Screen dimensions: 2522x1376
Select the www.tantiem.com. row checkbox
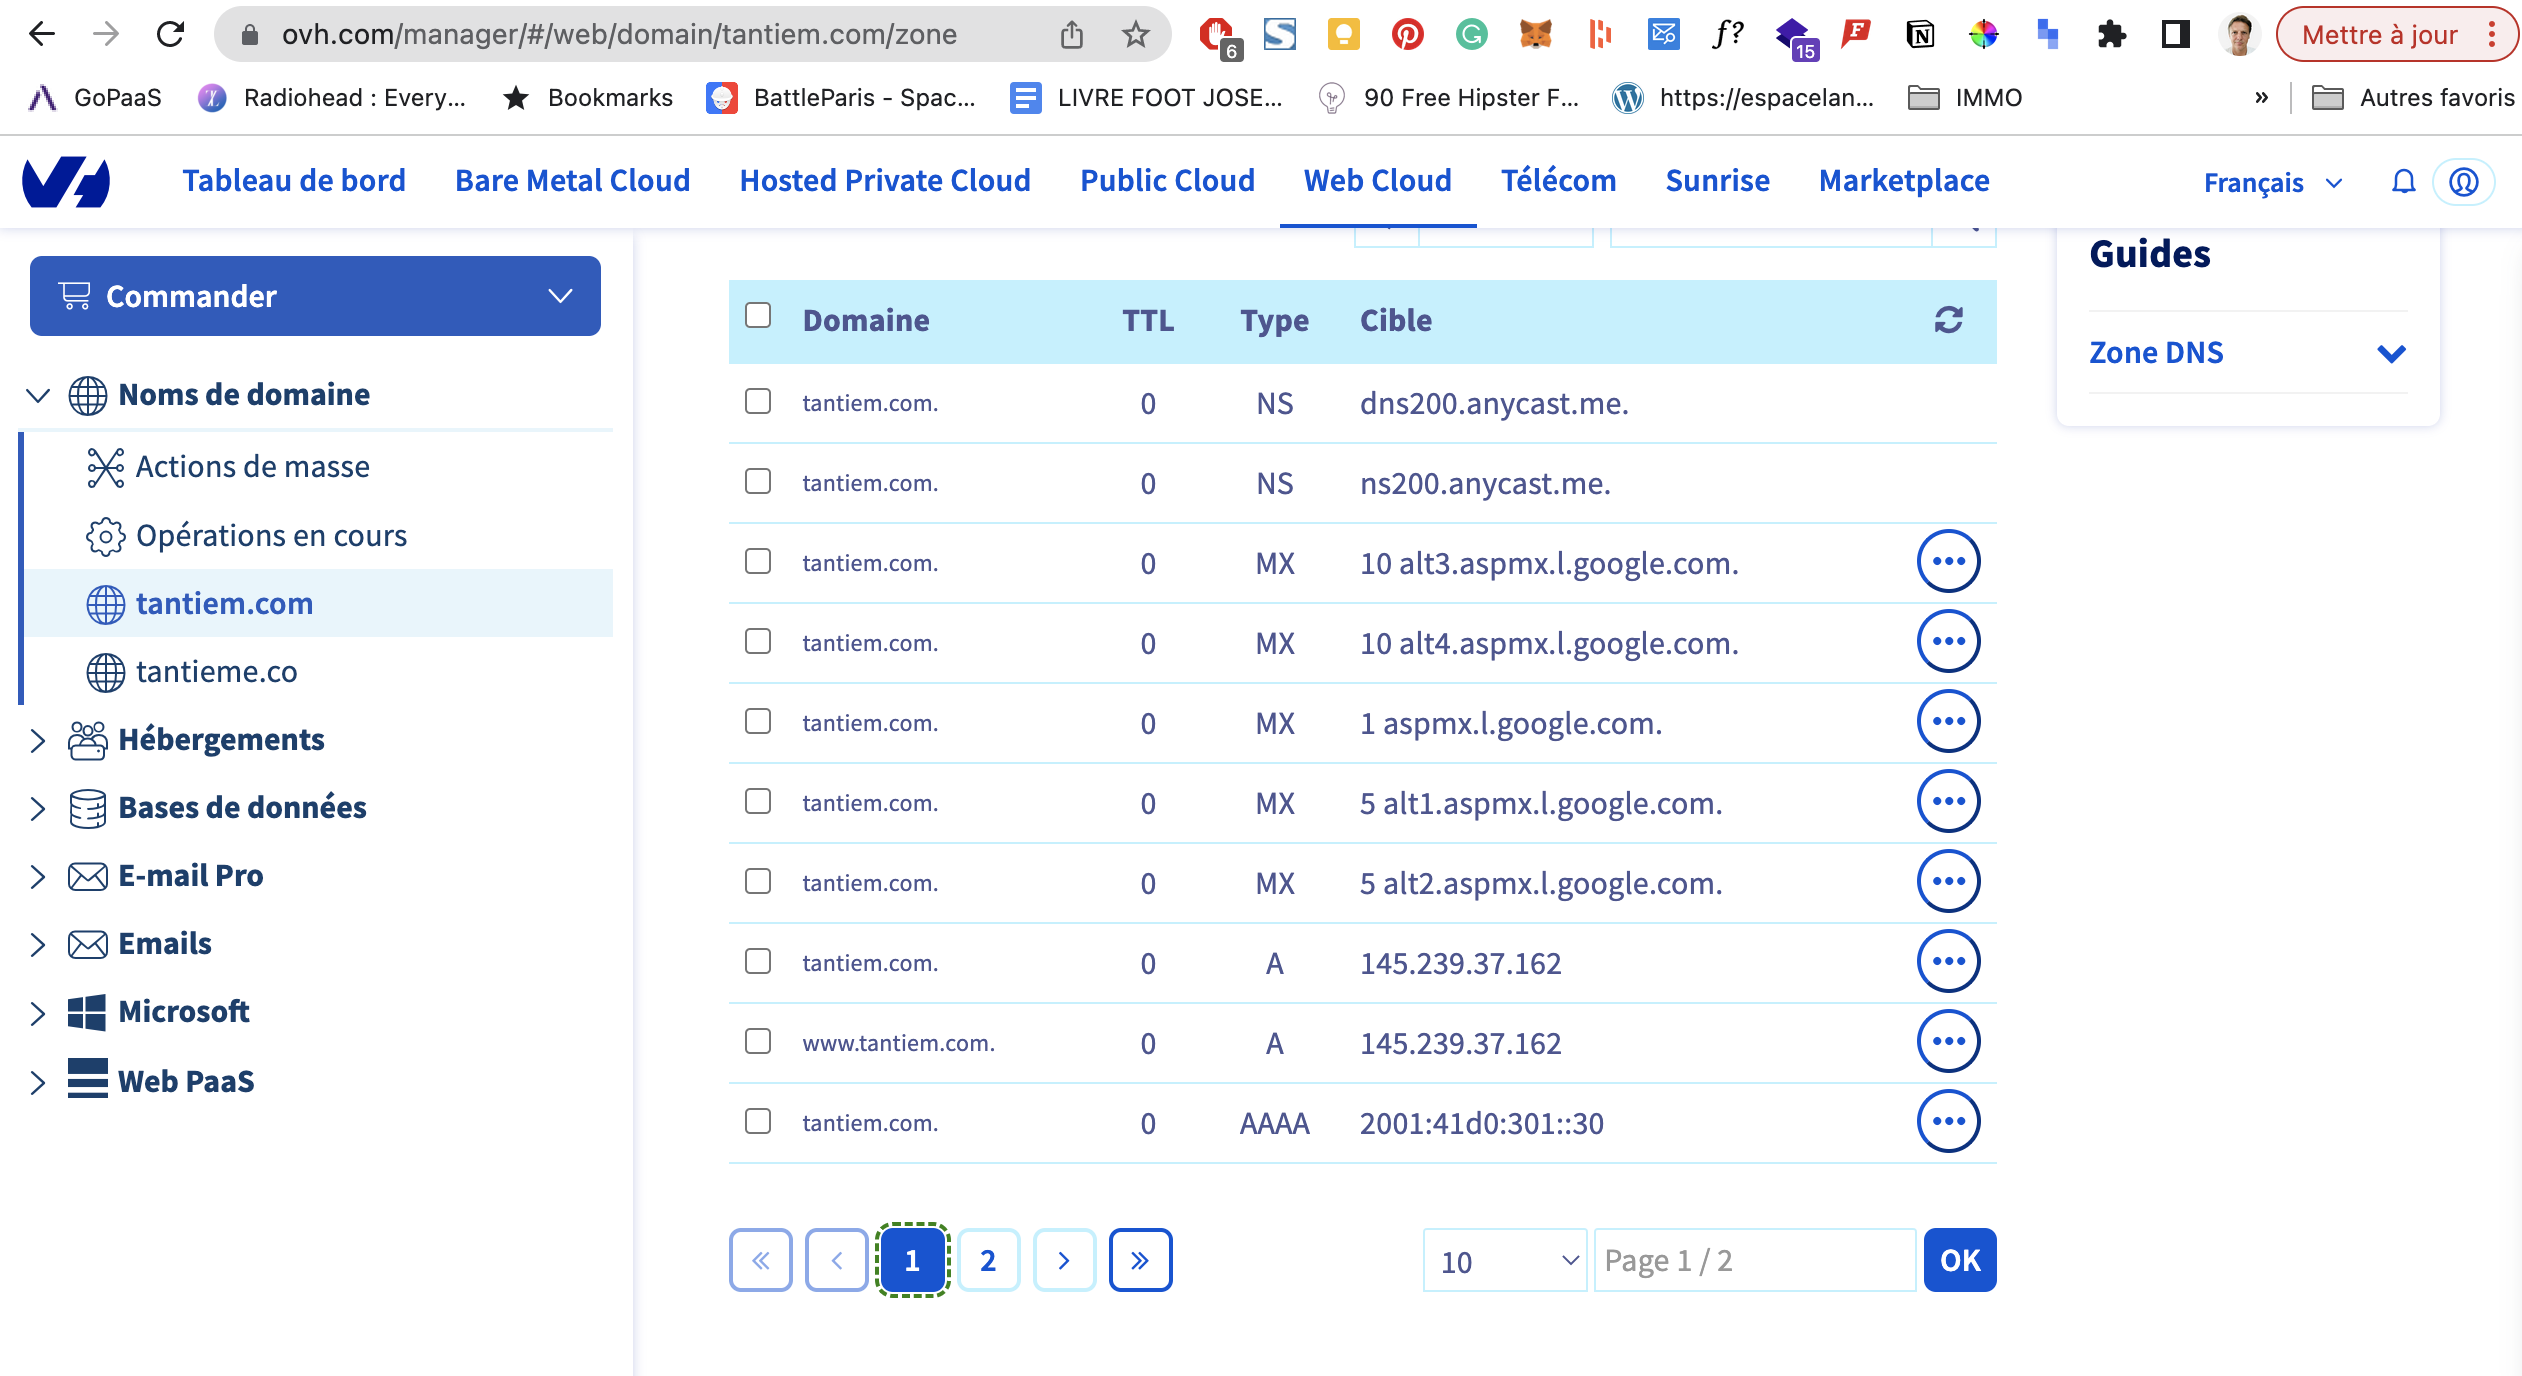(758, 1042)
